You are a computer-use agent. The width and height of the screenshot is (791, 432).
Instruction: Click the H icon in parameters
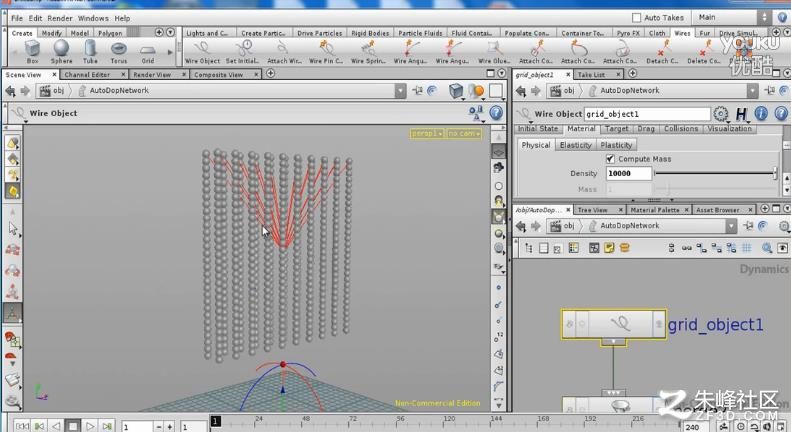pos(741,114)
